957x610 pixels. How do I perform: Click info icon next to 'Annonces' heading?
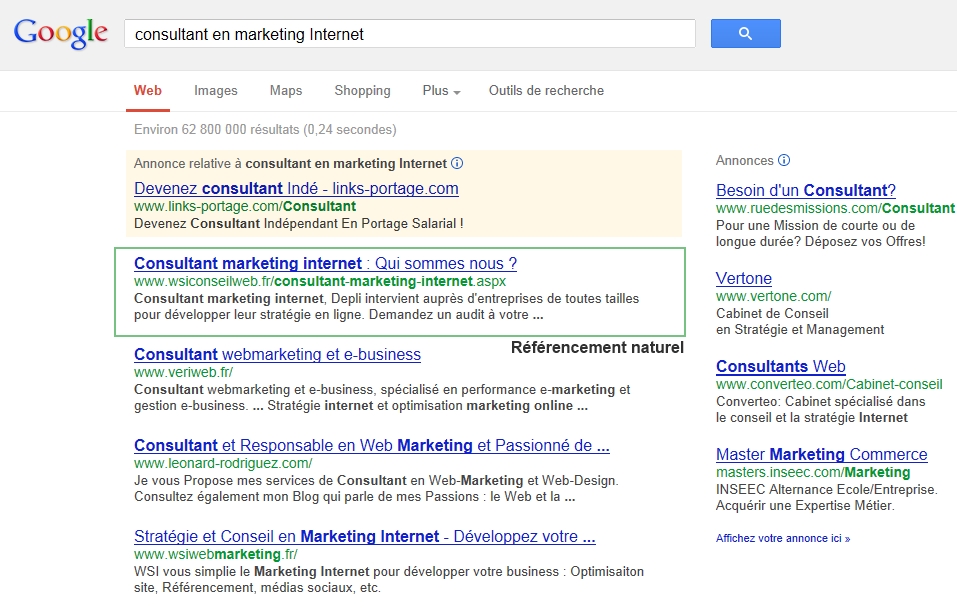click(x=784, y=160)
